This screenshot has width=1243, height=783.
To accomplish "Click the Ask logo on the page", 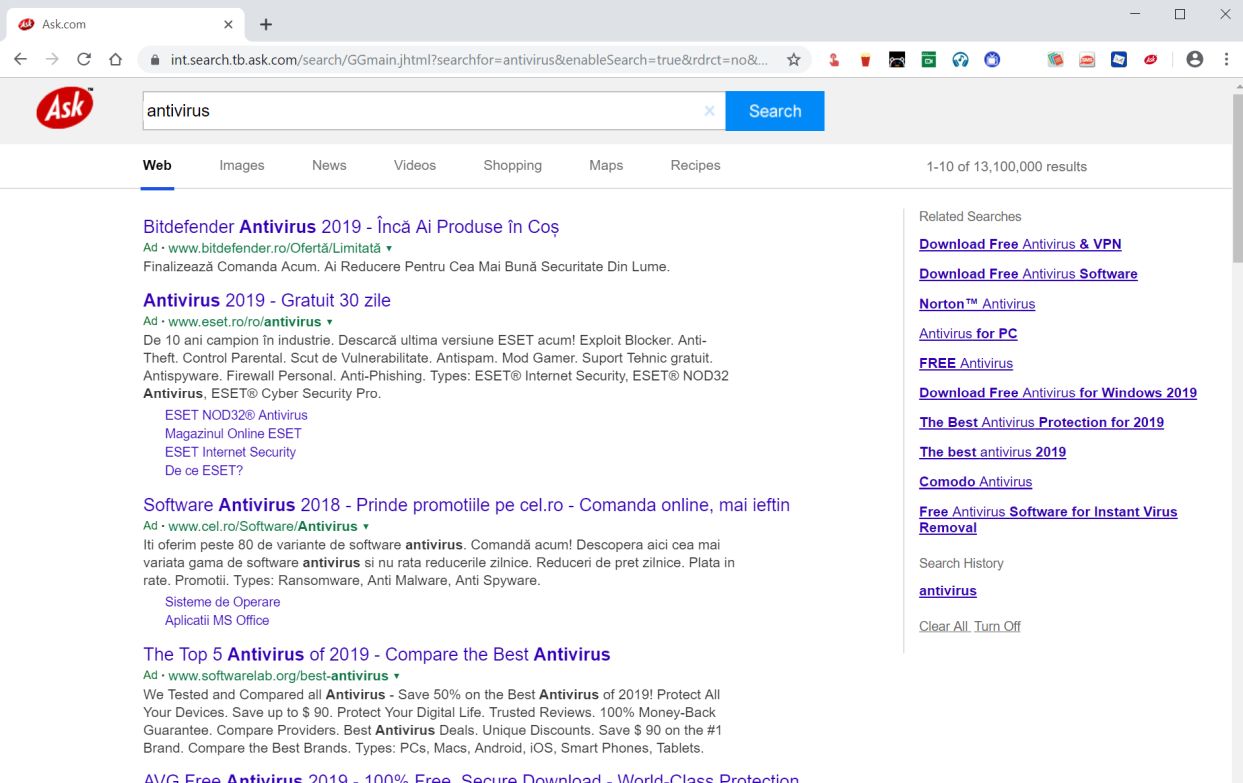I will pos(65,108).
